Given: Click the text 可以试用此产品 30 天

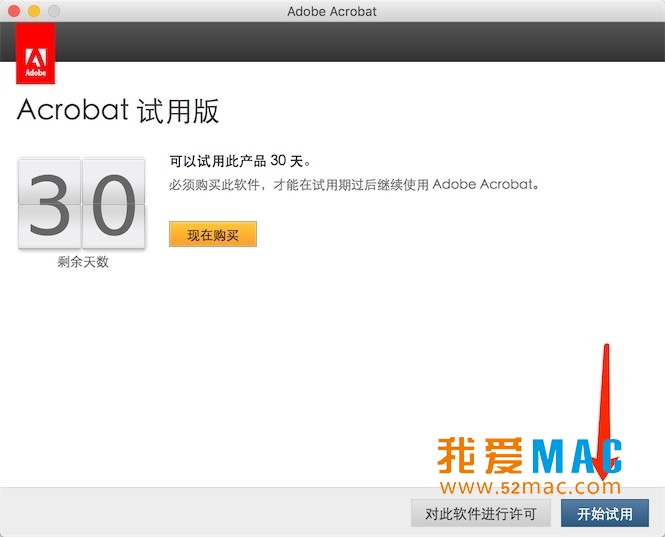Looking at the screenshot, I should (x=240, y=161).
